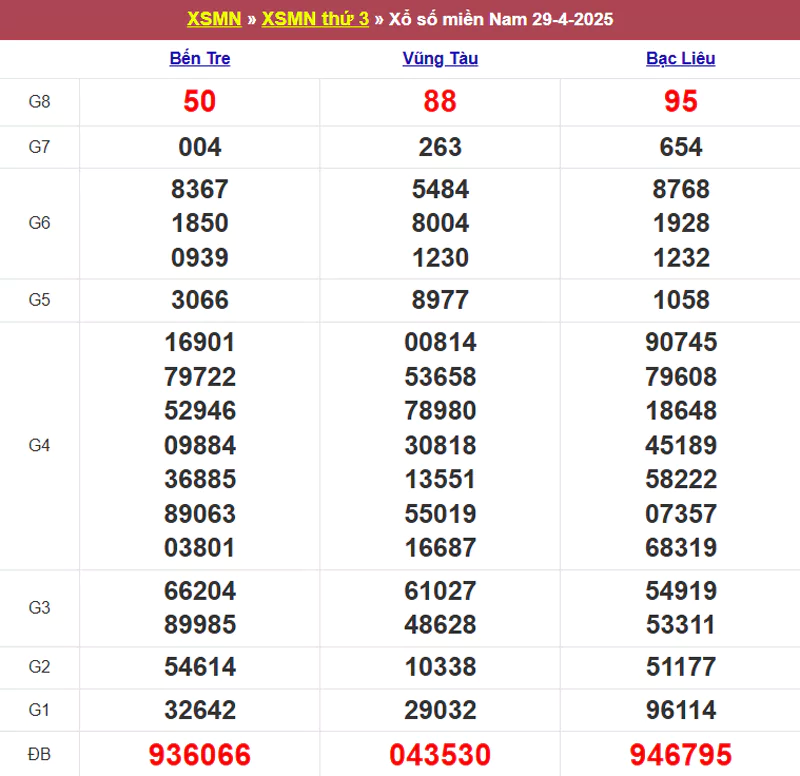Click Bến Tre G7 result 004

[200, 147]
